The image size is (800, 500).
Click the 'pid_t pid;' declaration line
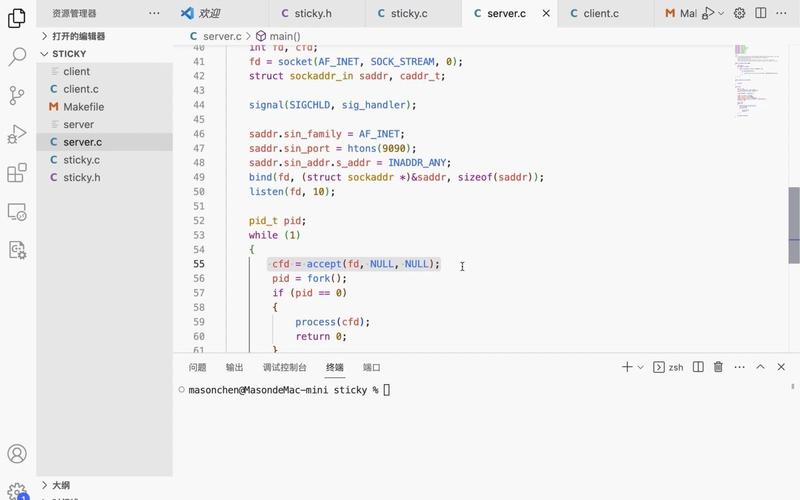tap(277, 221)
